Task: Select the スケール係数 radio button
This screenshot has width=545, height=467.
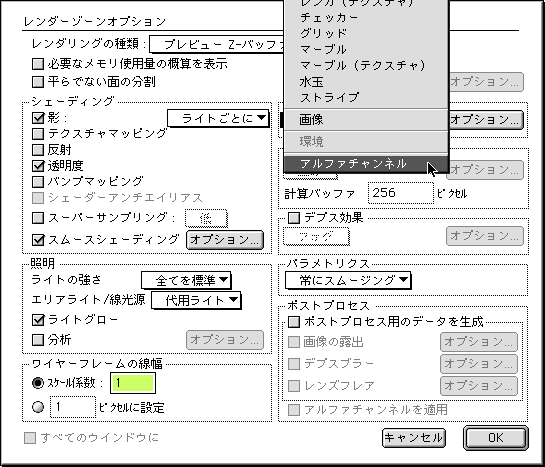Action: [38, 383]
